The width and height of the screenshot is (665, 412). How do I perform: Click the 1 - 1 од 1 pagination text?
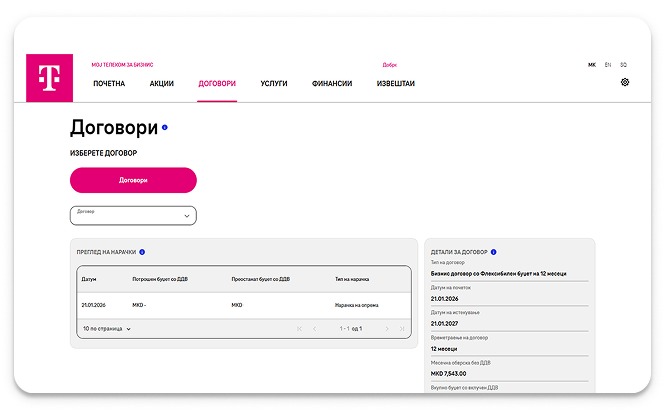click(x=351, y=329)
